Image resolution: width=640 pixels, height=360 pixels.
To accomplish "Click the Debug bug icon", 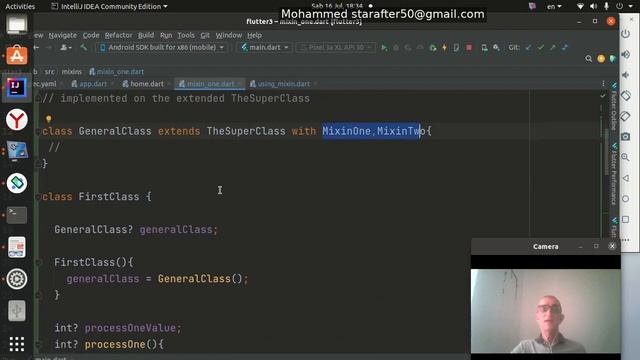I will coord(396,48).
